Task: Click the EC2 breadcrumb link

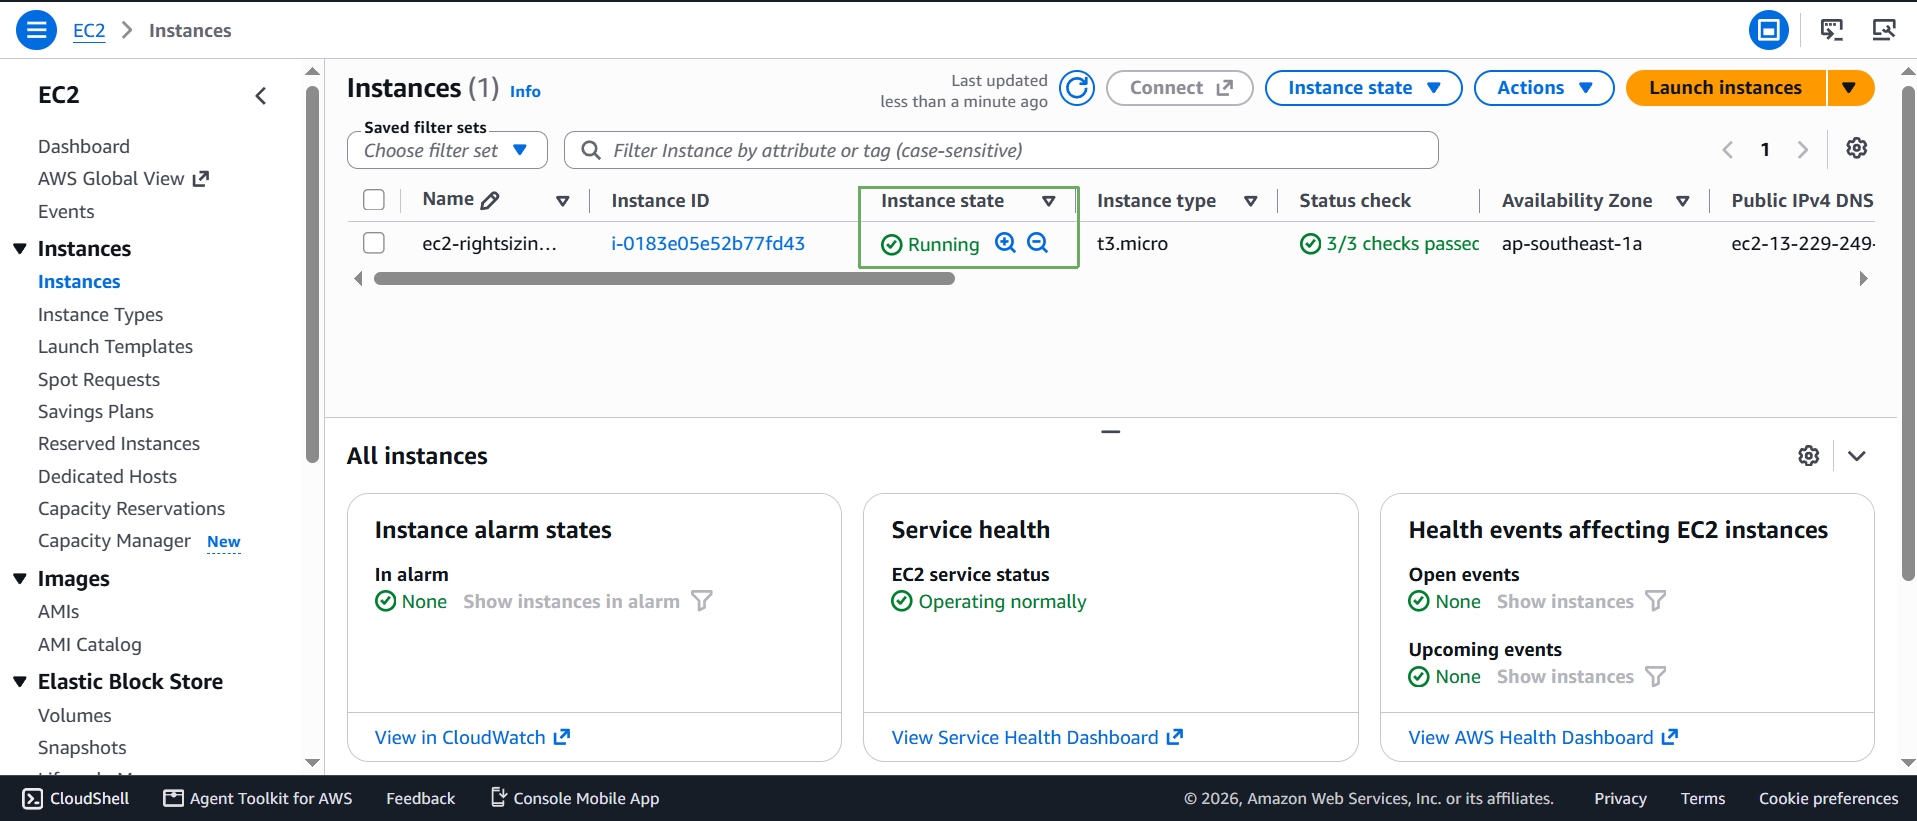Action: pyautogui.click(x=89, y=30)
